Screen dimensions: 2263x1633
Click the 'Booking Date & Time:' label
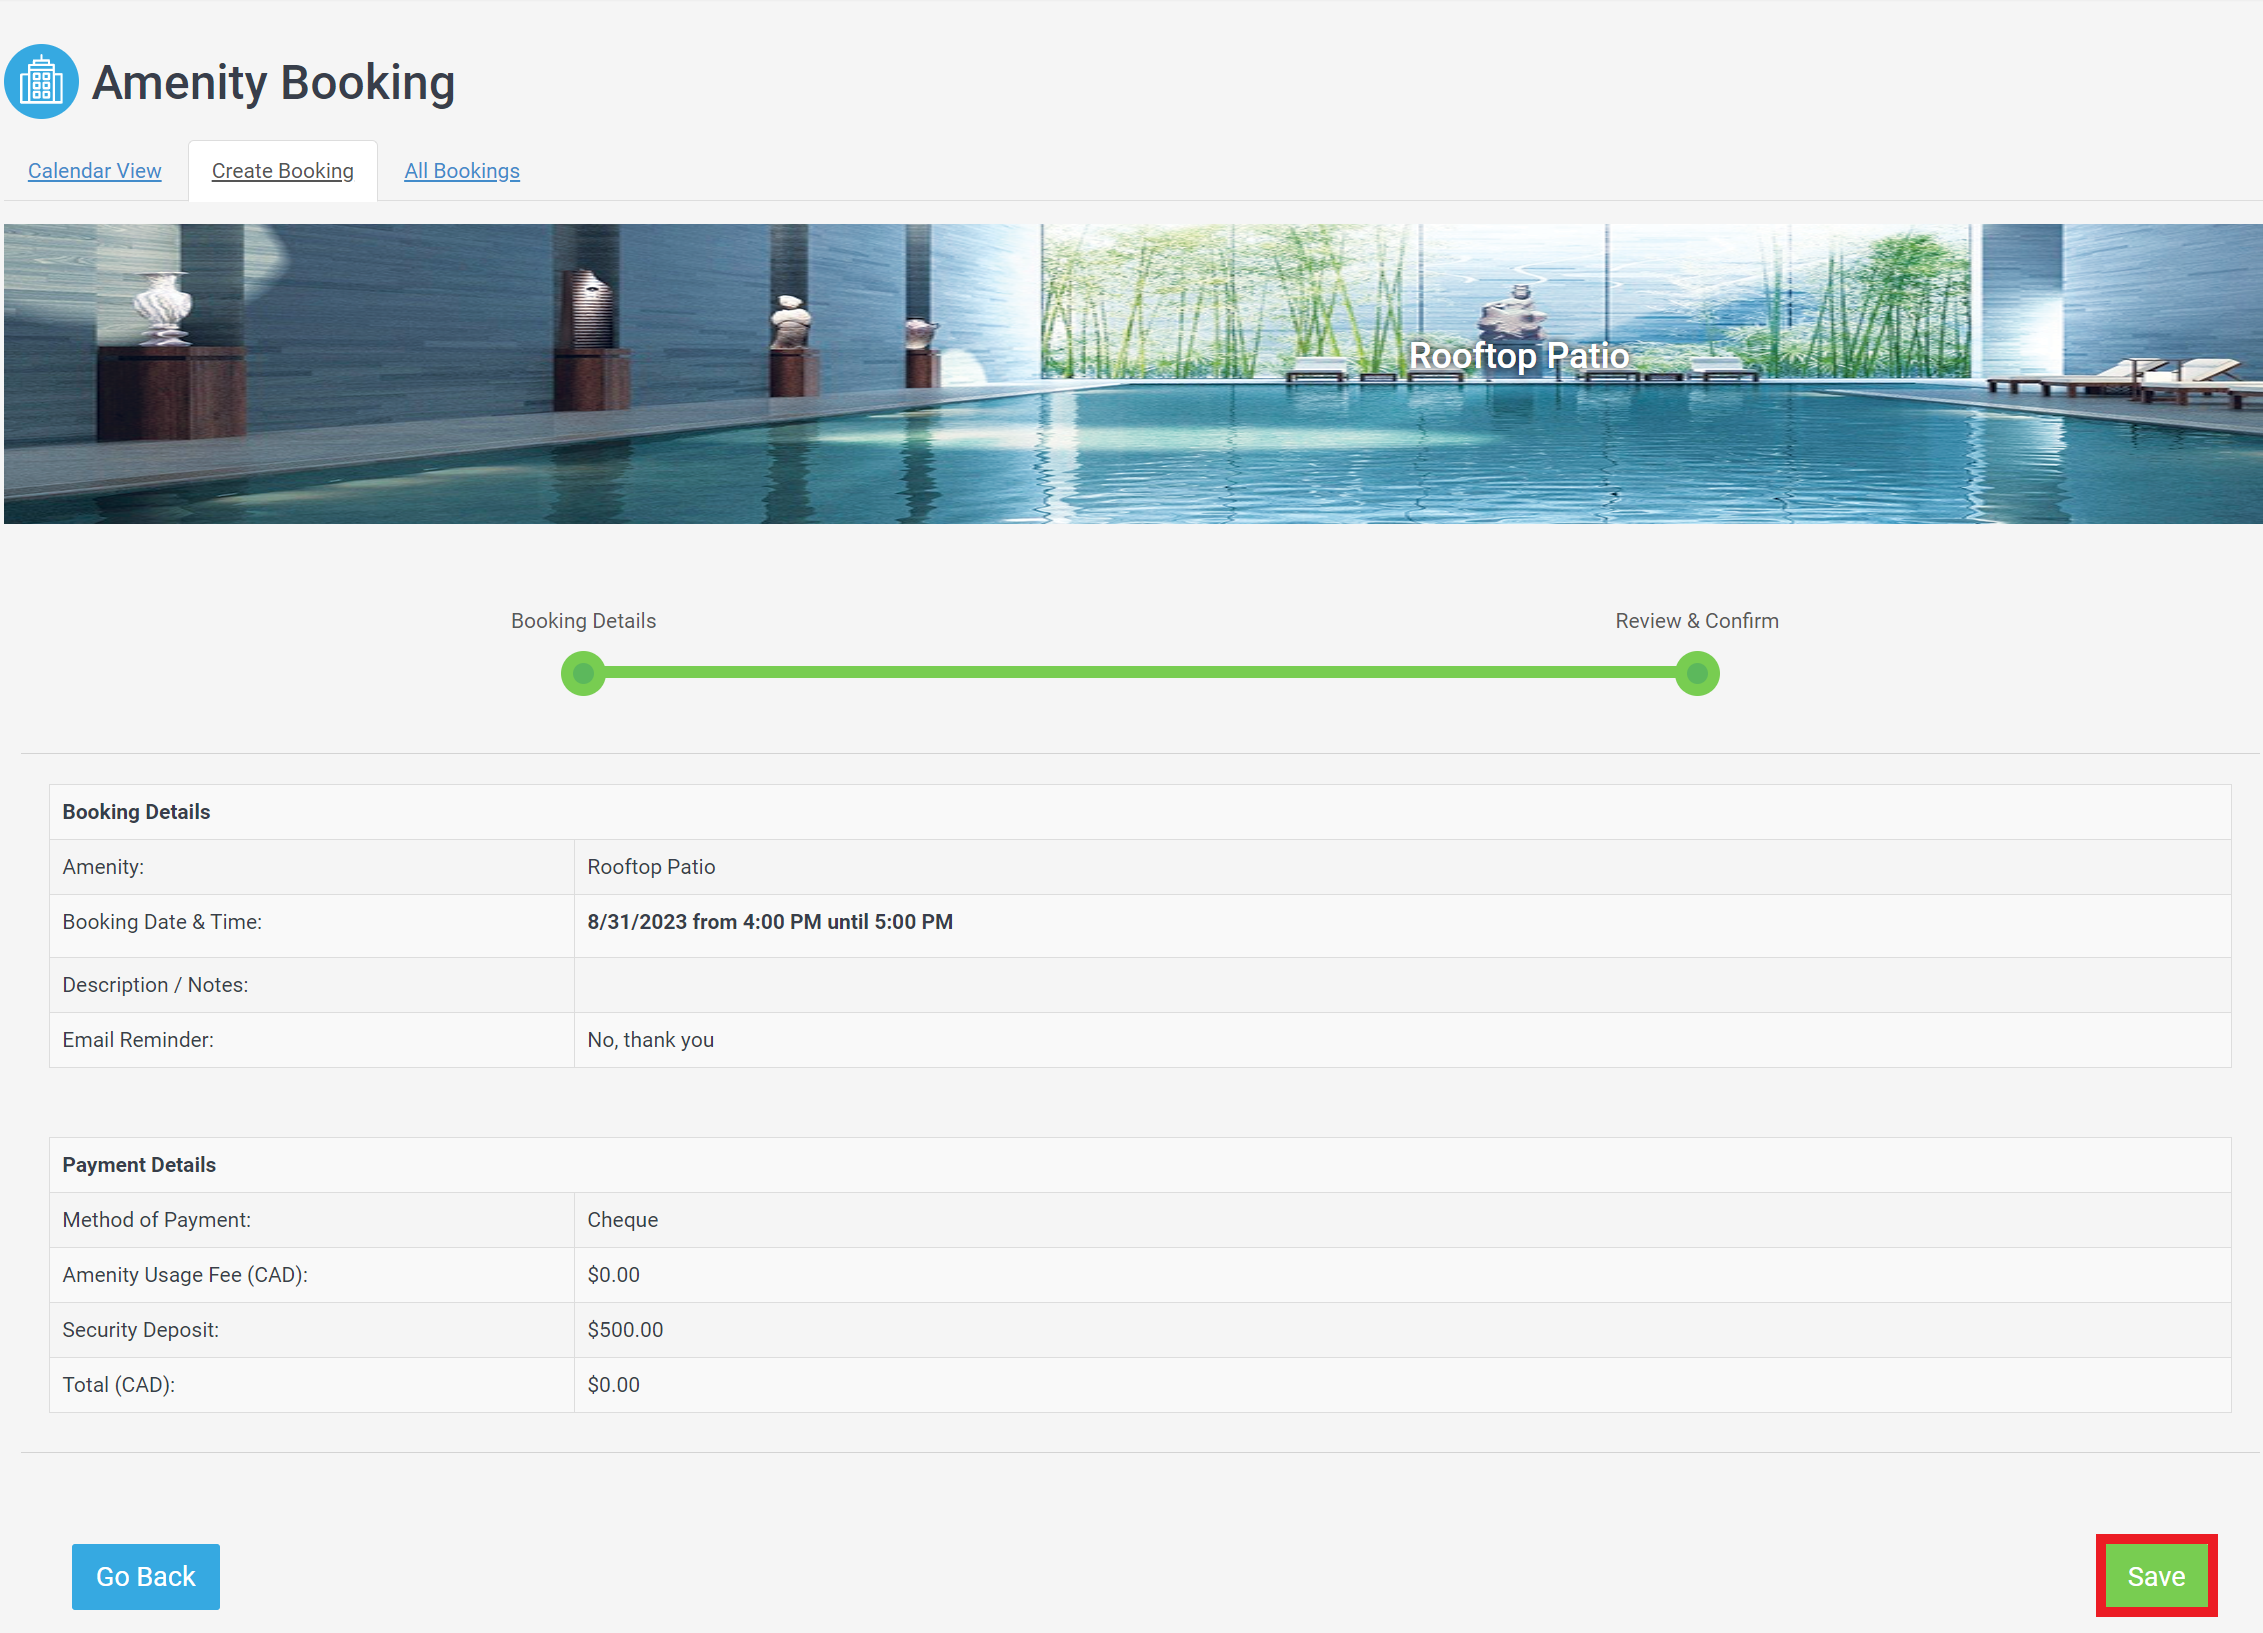pyautogui.click(x=162, y=922)
